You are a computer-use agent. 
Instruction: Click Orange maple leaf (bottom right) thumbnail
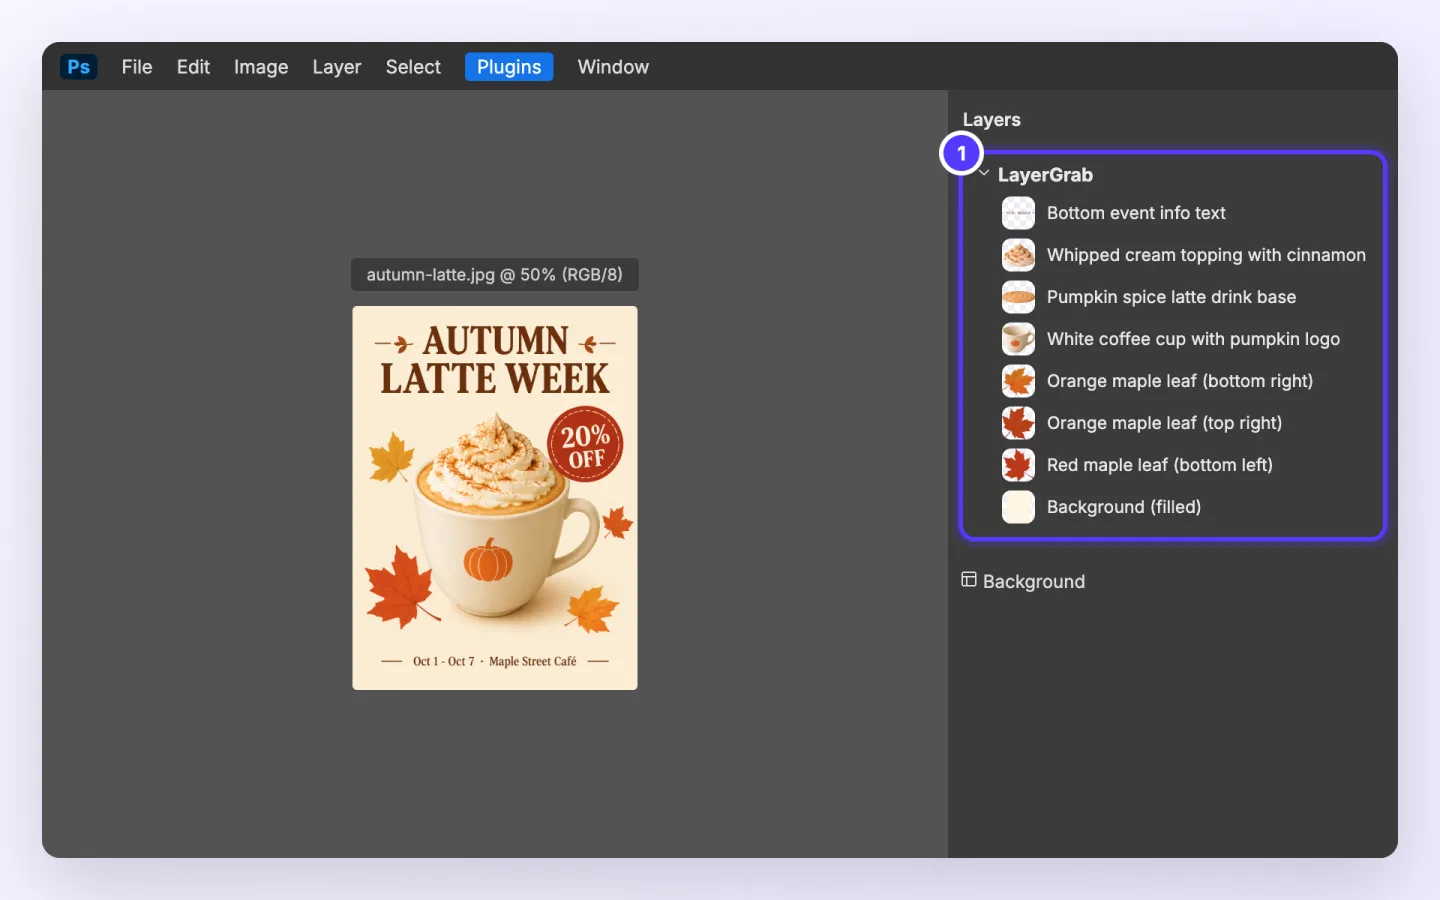[x=1018, y=381]
